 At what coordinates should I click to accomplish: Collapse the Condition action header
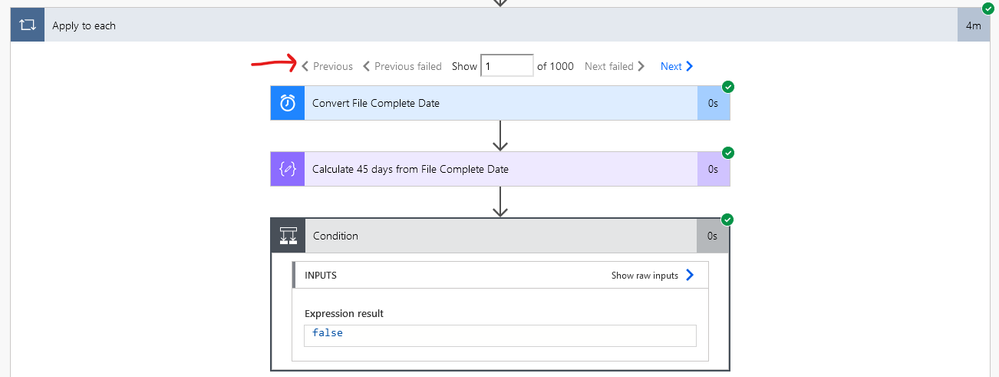pos(501,236)
